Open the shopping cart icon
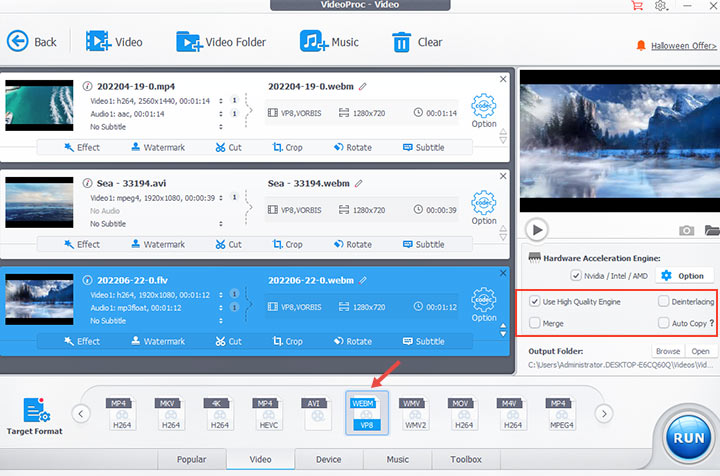This screenshot has height=476, width=720. point(637,6)
